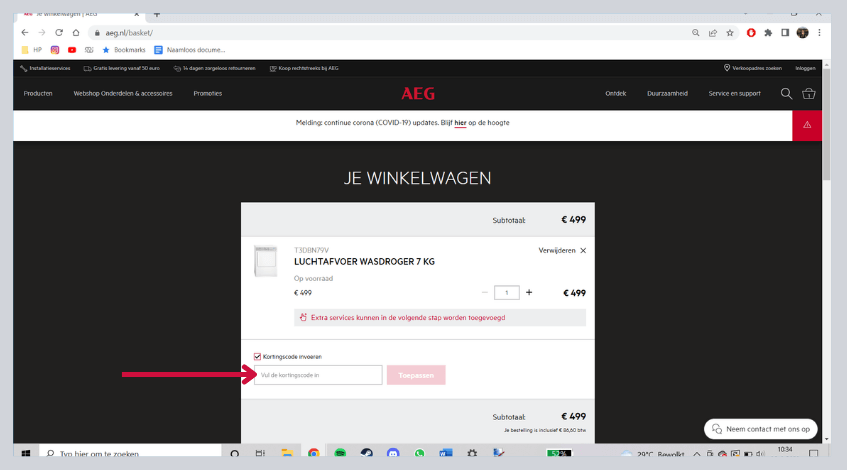Open the wasdroger product thumbnail
The height and width of the screenshot is (470, 847).
[x=265, y=261]
